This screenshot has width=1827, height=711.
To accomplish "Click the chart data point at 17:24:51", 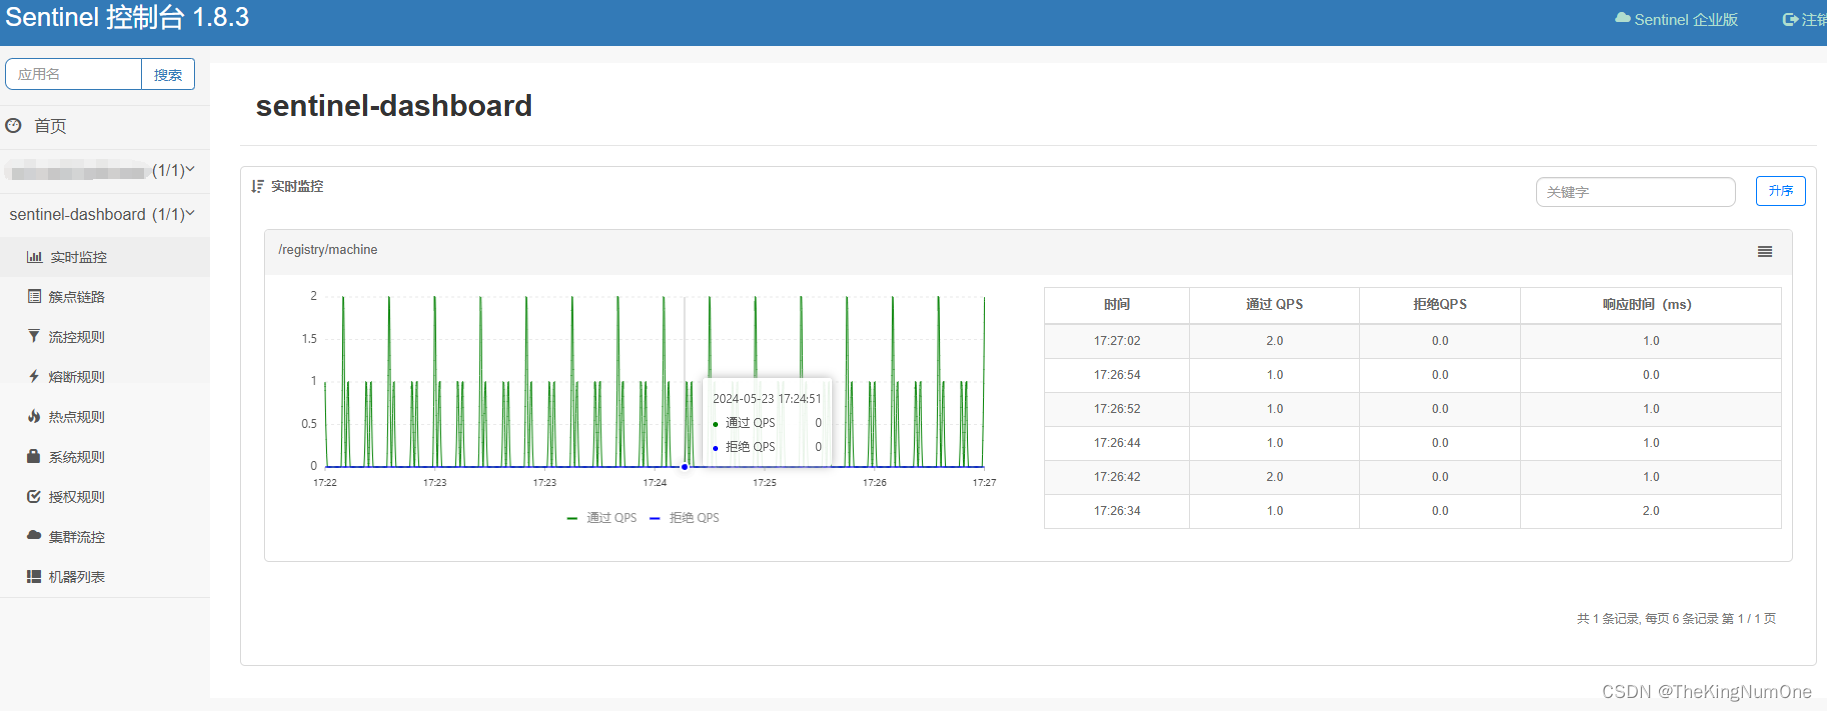I will pyautogui.click(x=685, y=467).
